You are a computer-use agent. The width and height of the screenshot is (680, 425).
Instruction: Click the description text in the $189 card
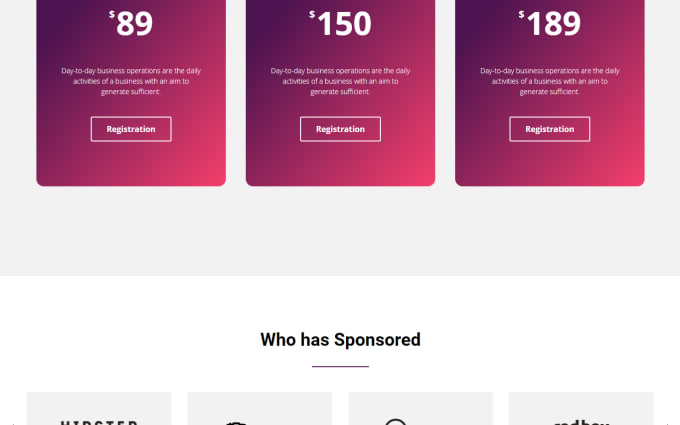click(549, 81)
